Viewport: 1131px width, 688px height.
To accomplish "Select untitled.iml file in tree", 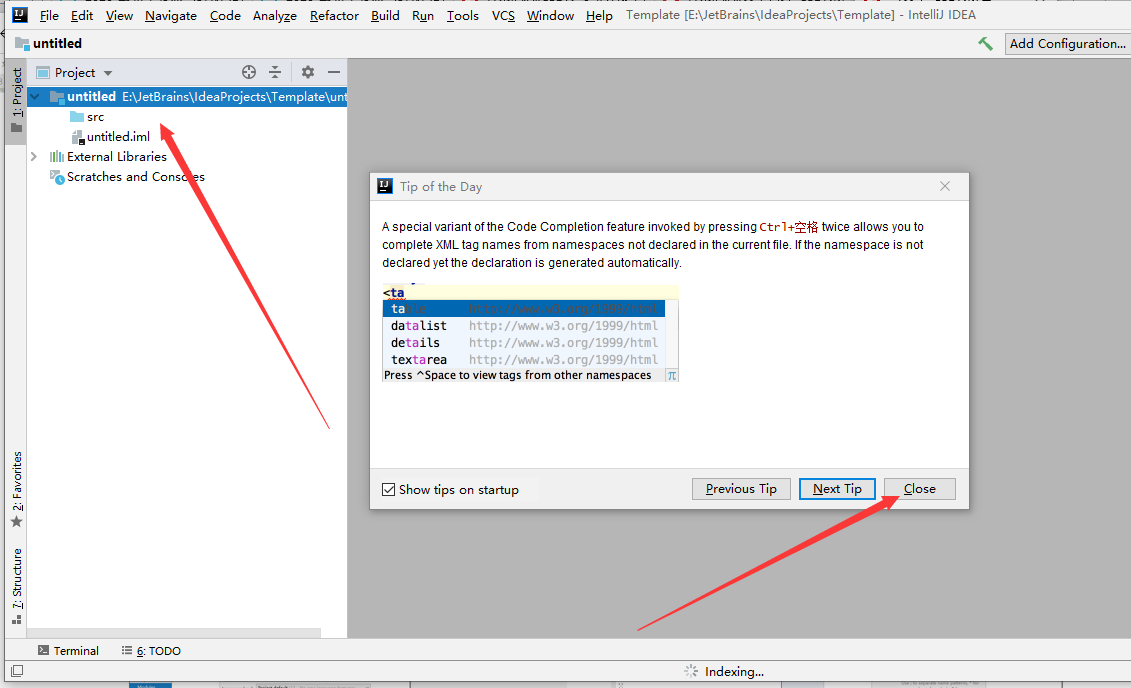I will pos(118,137).
